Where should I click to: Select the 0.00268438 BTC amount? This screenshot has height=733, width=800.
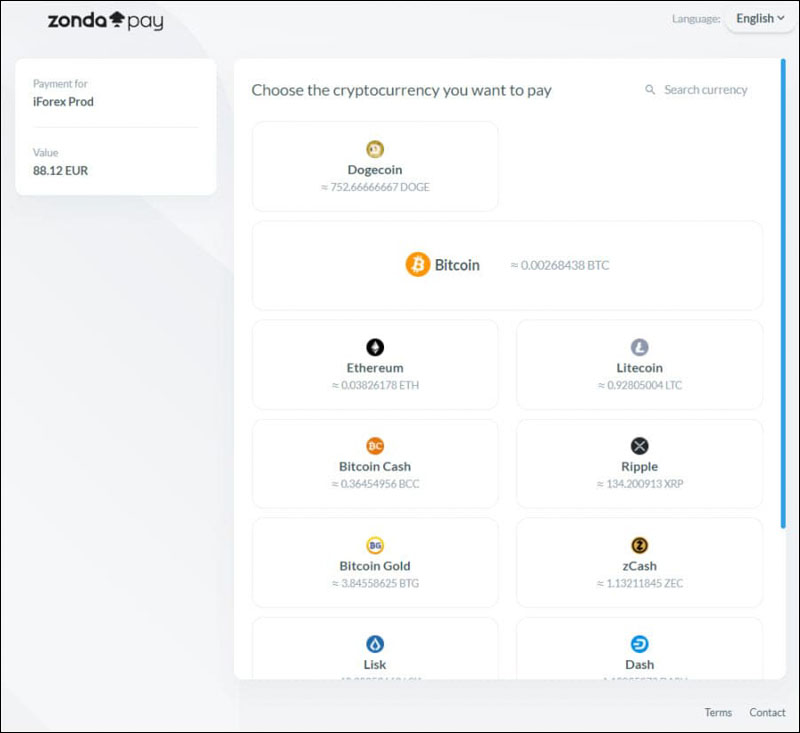(x=559, y=266)
